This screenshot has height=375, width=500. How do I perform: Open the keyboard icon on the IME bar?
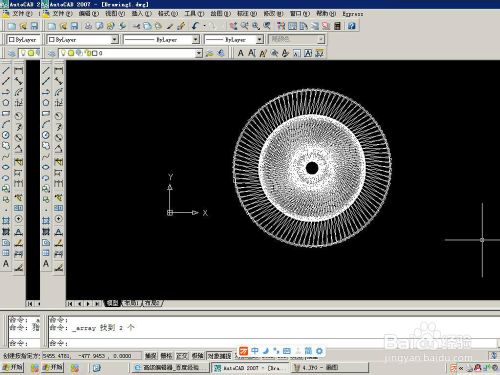tap(287, 351)
